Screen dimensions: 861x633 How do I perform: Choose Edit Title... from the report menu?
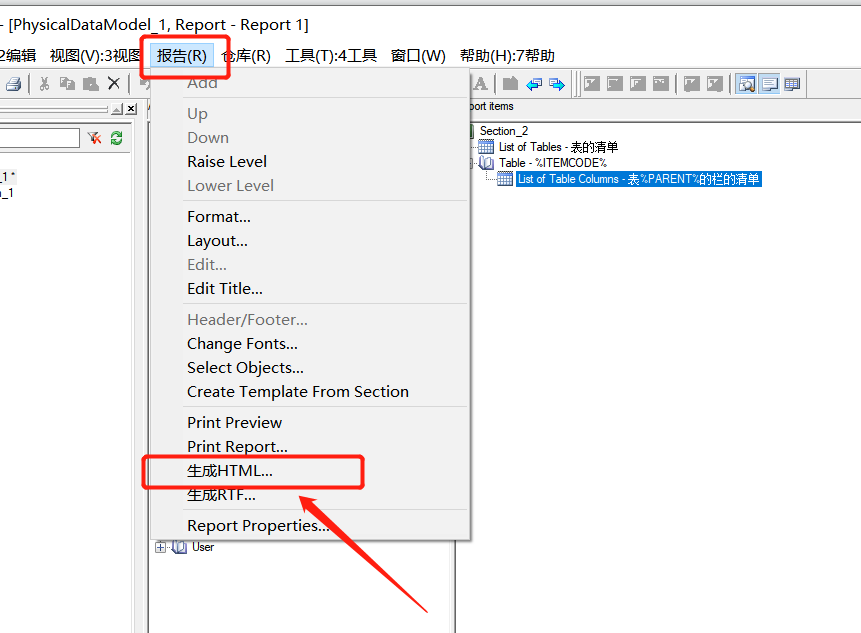point(310,288)
